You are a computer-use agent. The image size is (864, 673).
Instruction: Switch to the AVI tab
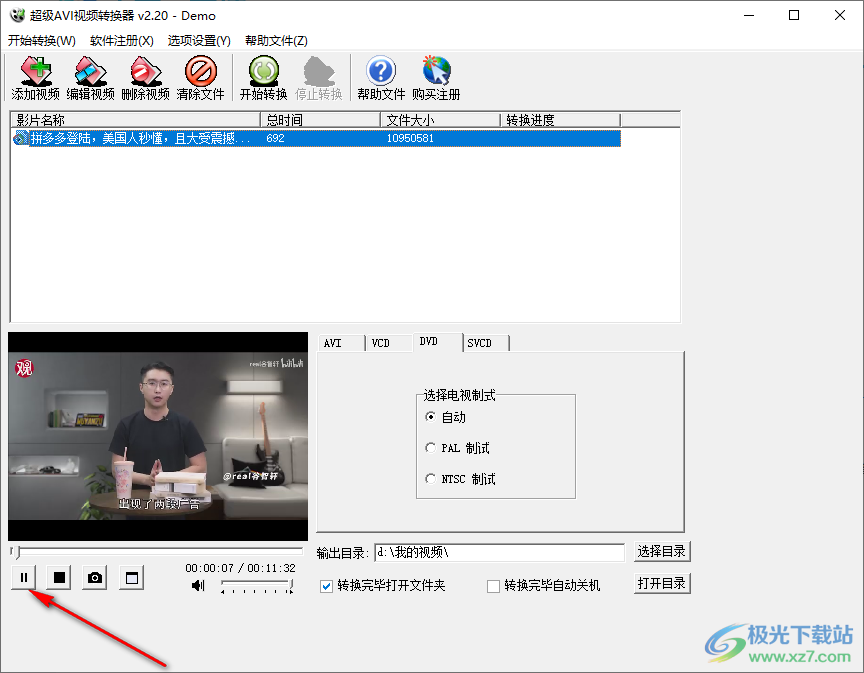click(341, 343)
